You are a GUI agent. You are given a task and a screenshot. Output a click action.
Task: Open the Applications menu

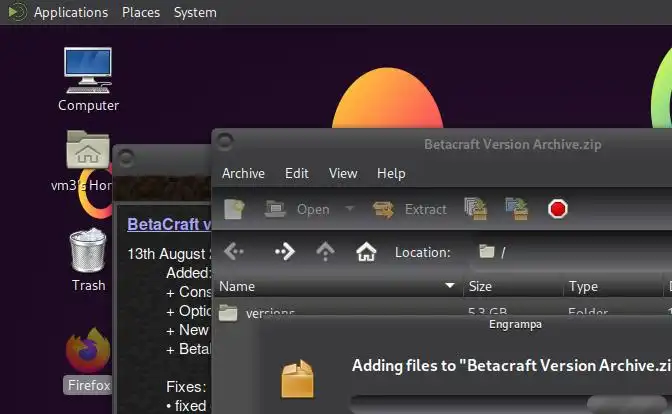click(71, 12)
